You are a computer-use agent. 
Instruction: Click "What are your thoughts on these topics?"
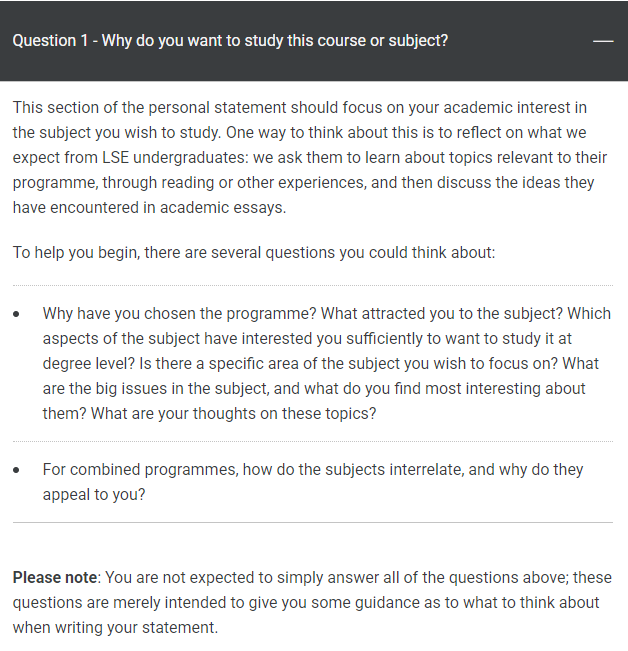(233, 413)
